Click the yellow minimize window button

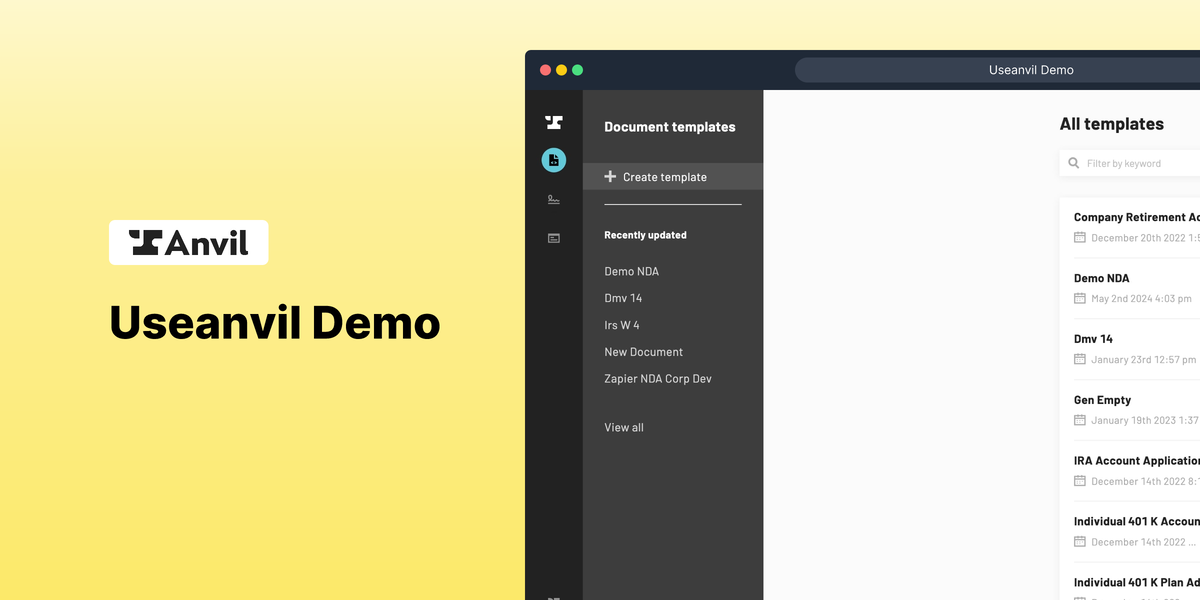561,70
